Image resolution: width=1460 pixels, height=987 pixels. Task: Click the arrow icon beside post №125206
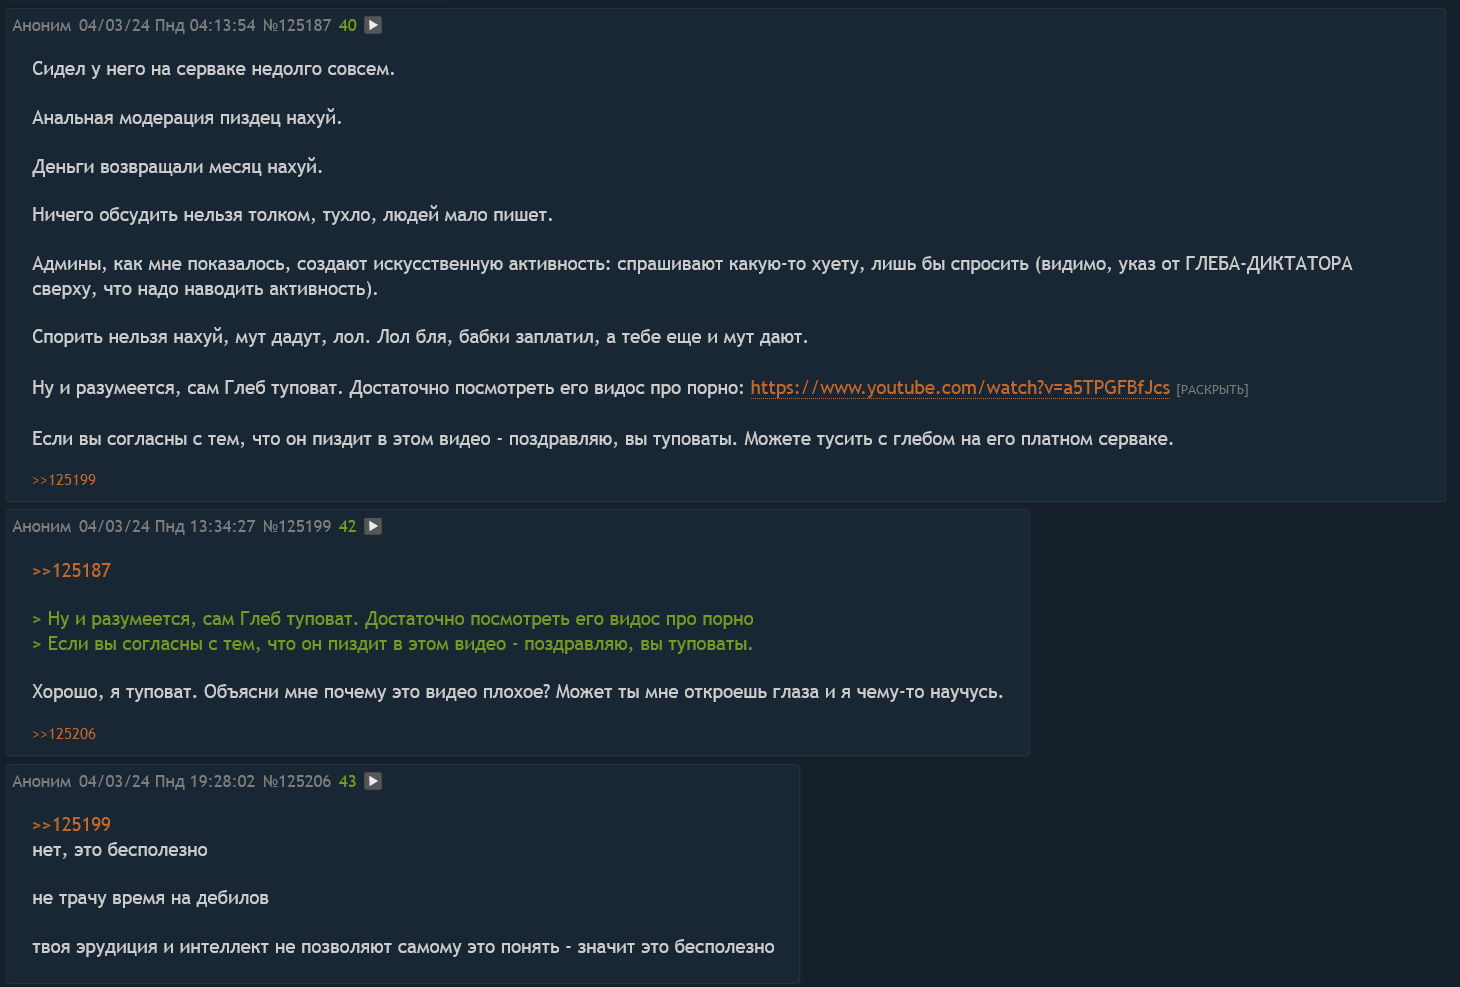373,781
